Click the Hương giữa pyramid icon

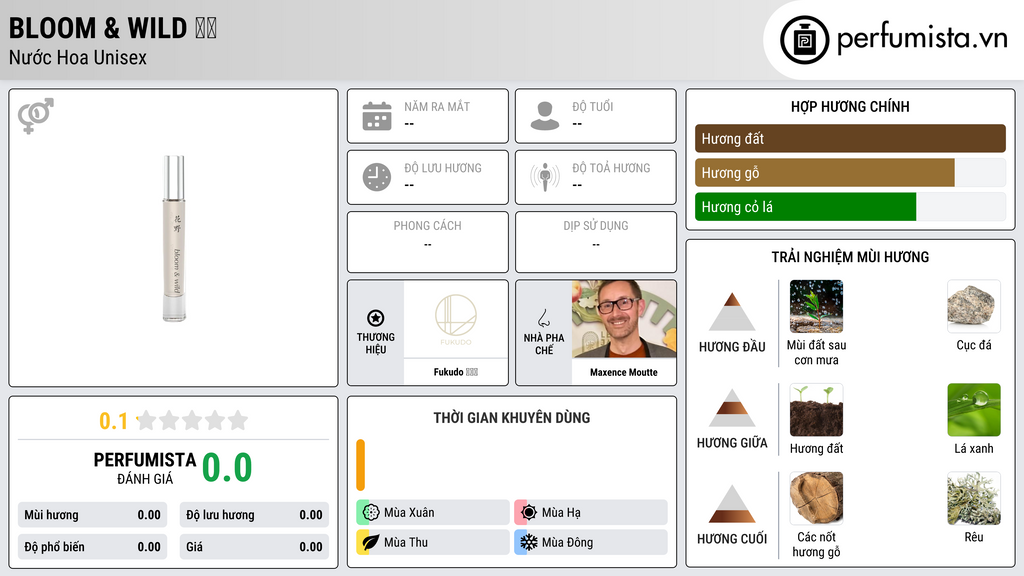732,408
